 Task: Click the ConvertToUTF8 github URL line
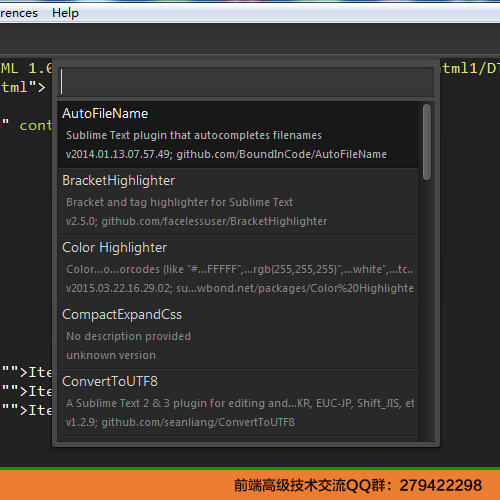[180, 422]
